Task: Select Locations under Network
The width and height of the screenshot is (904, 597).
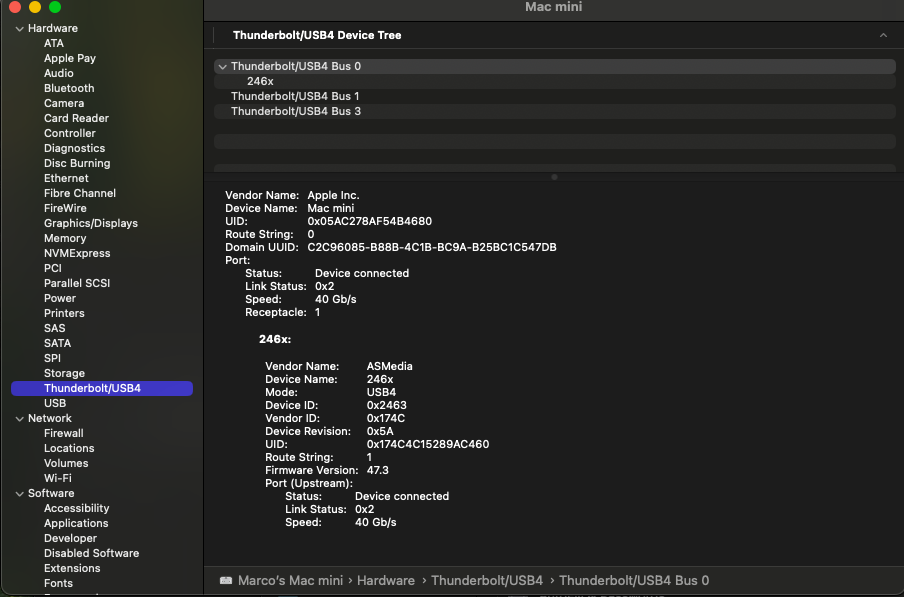Action: point(69,448)
